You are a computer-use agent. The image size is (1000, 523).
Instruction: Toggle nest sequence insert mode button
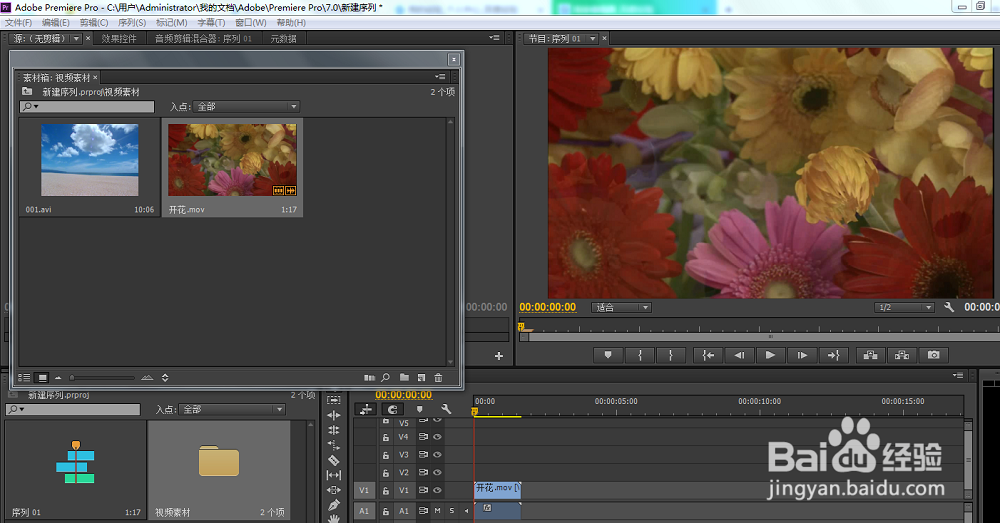(365, 409)
